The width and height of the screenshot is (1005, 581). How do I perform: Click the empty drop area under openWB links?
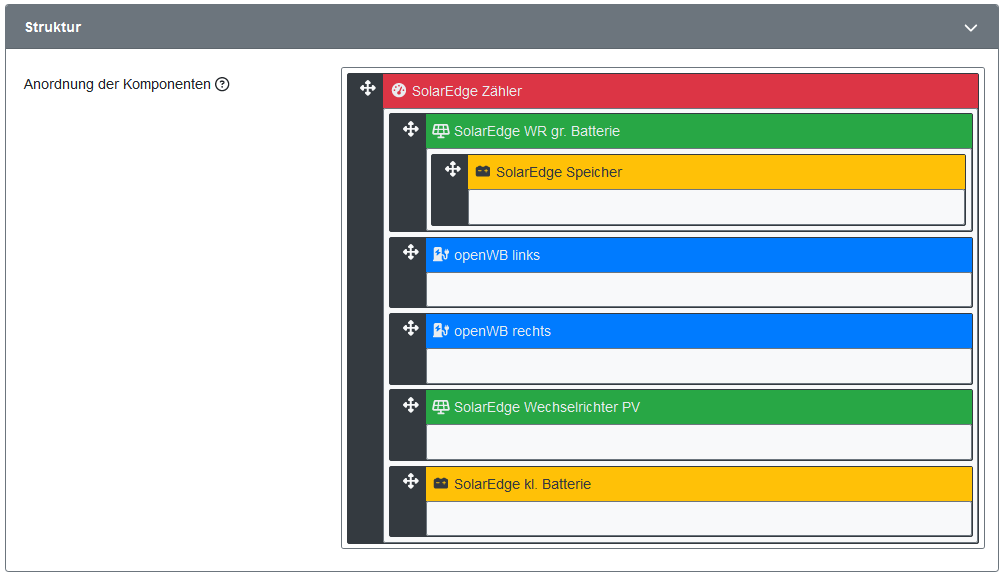point(699,290)
